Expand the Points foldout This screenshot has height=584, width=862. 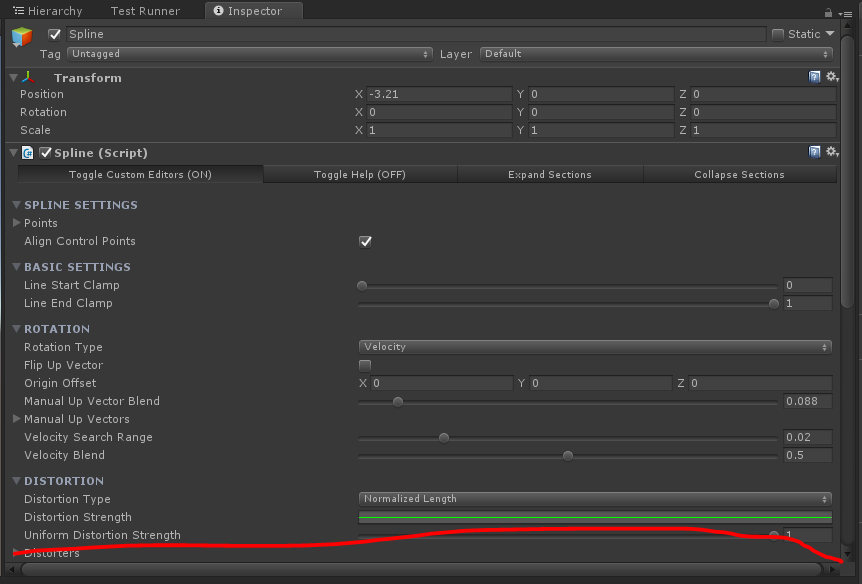16,223
